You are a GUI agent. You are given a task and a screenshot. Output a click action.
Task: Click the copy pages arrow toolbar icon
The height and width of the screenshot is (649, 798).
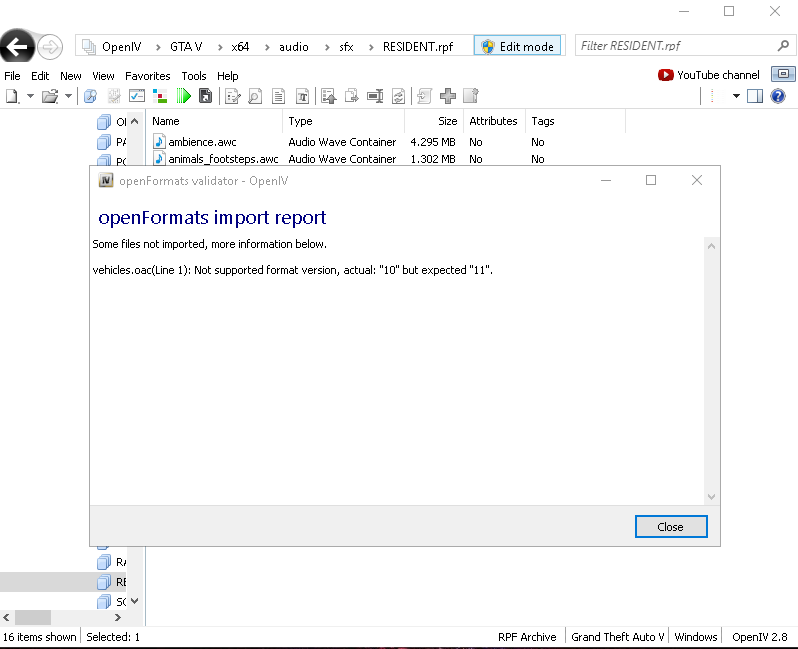pos(352,96)
